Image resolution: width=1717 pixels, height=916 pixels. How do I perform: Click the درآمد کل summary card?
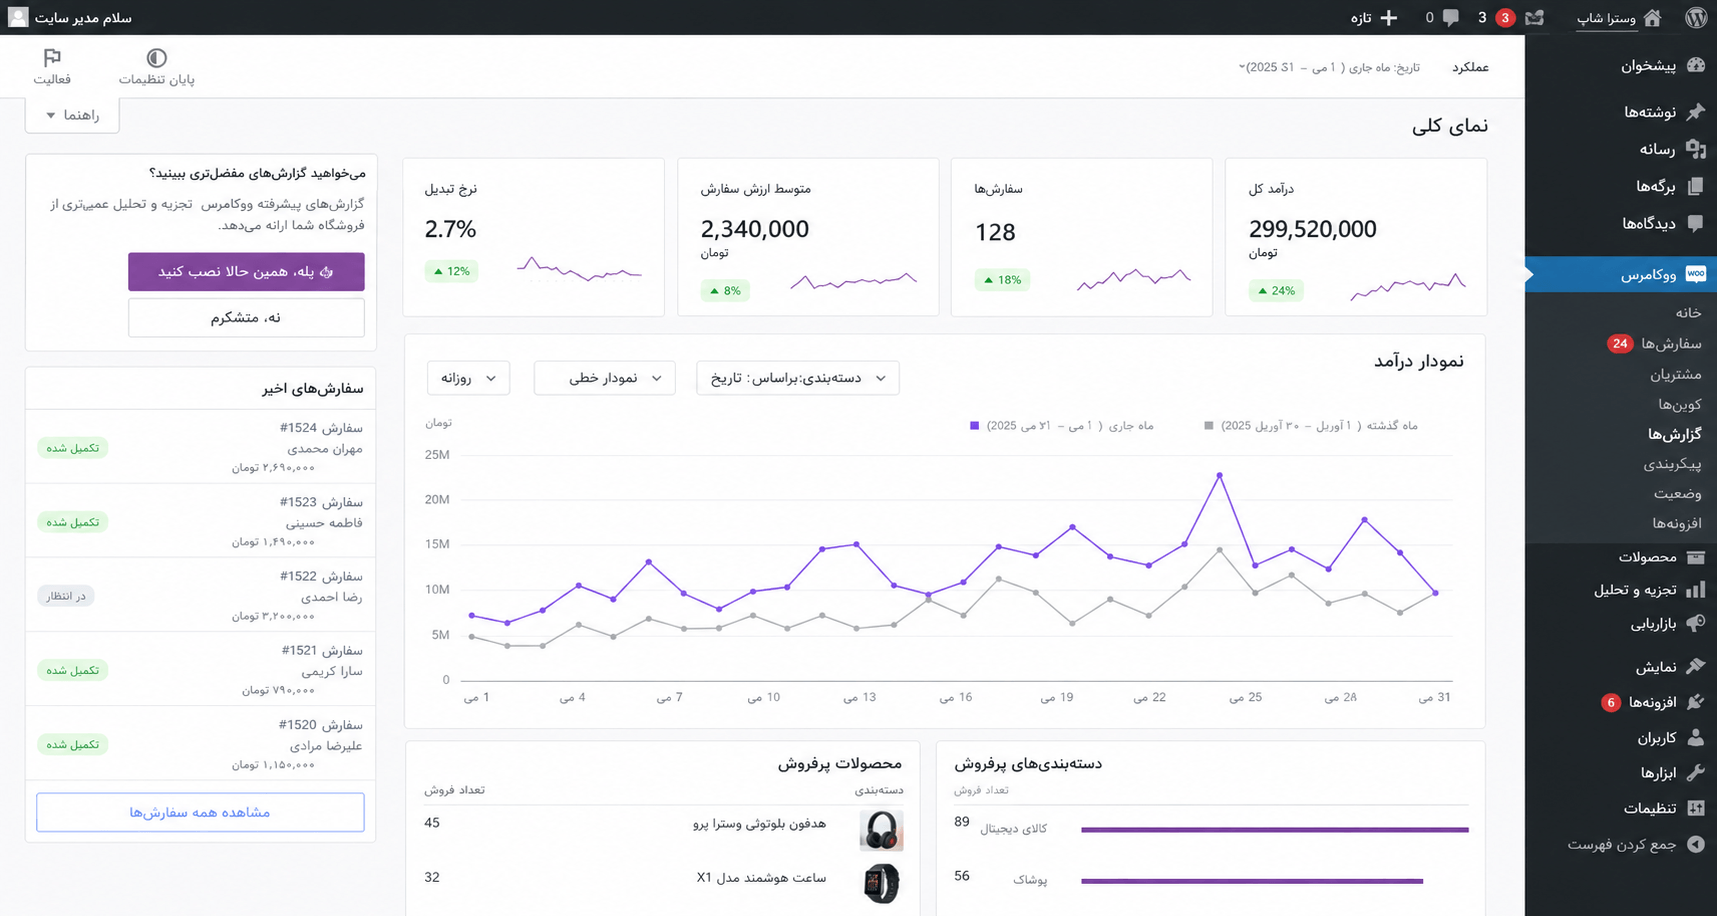point(1356,237)
